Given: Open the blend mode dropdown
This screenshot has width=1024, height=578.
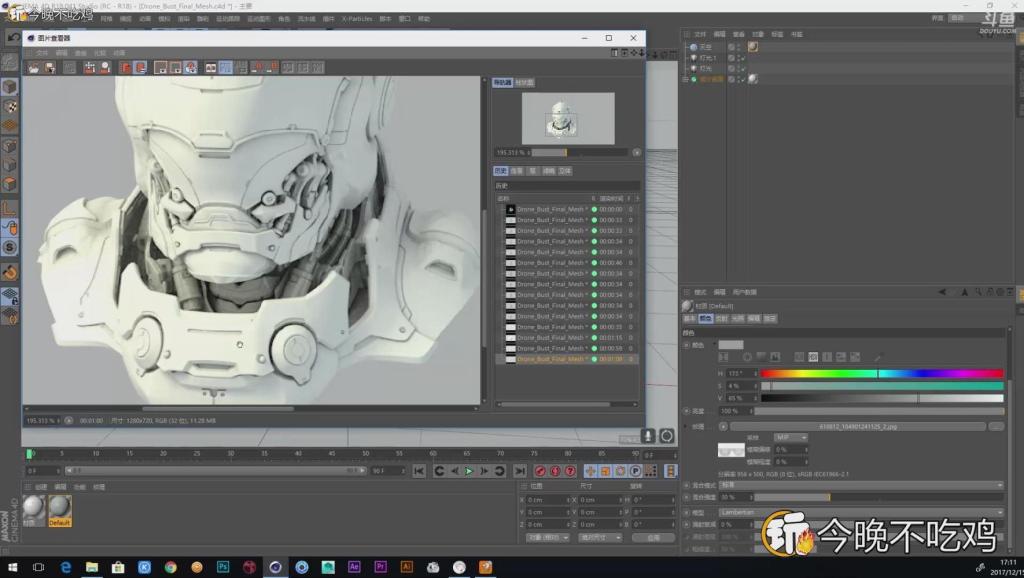Looking at the screenshot, I should click(861, 485).
